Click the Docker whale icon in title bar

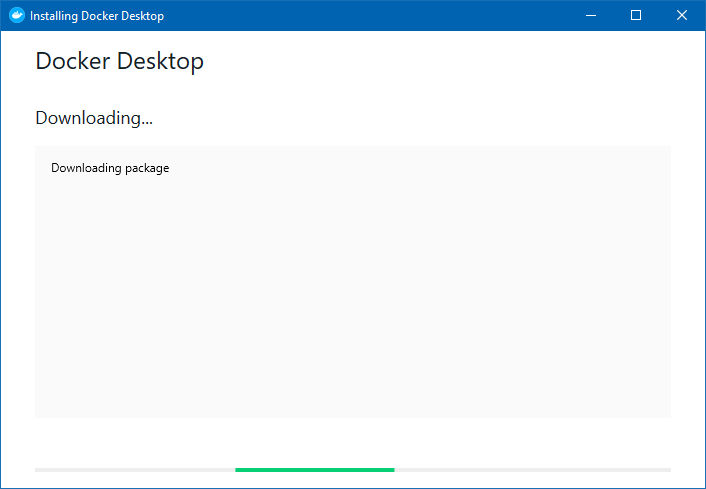tap(17, 15)
